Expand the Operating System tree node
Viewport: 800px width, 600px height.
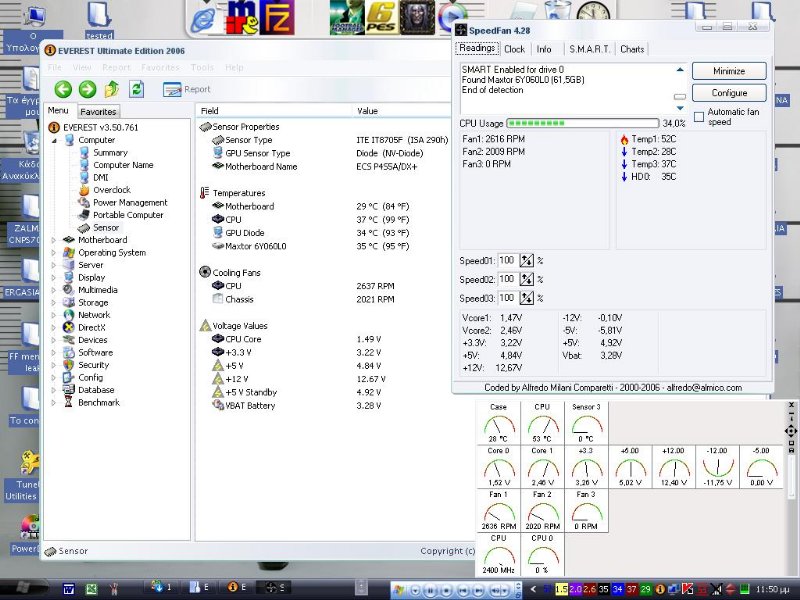click(x=54, y=253)
